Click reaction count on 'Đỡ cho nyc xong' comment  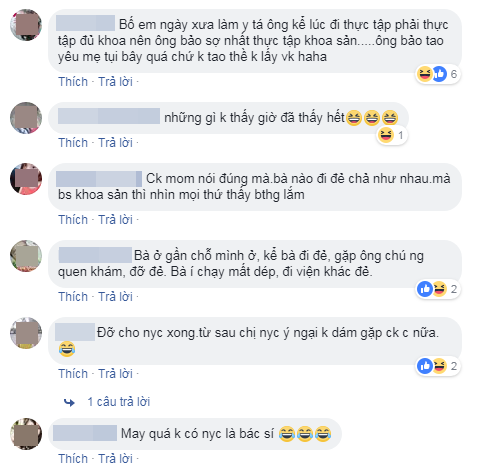[454, 366]
